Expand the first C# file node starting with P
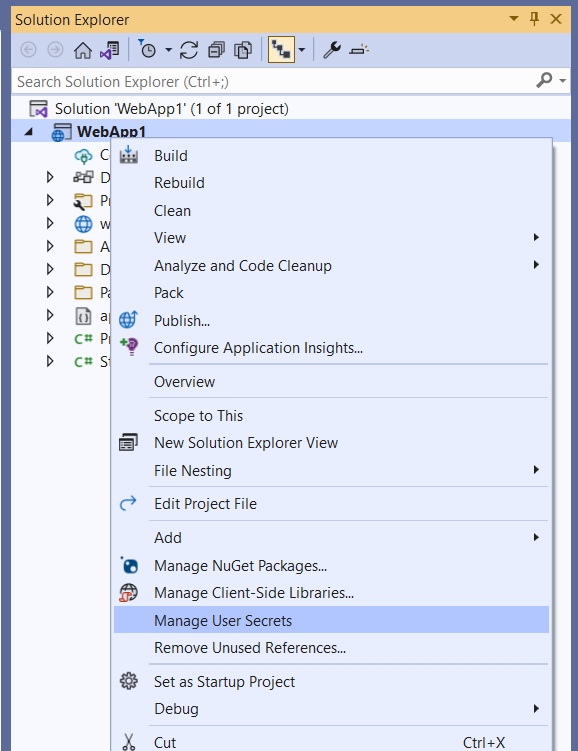 click(50, 338)
